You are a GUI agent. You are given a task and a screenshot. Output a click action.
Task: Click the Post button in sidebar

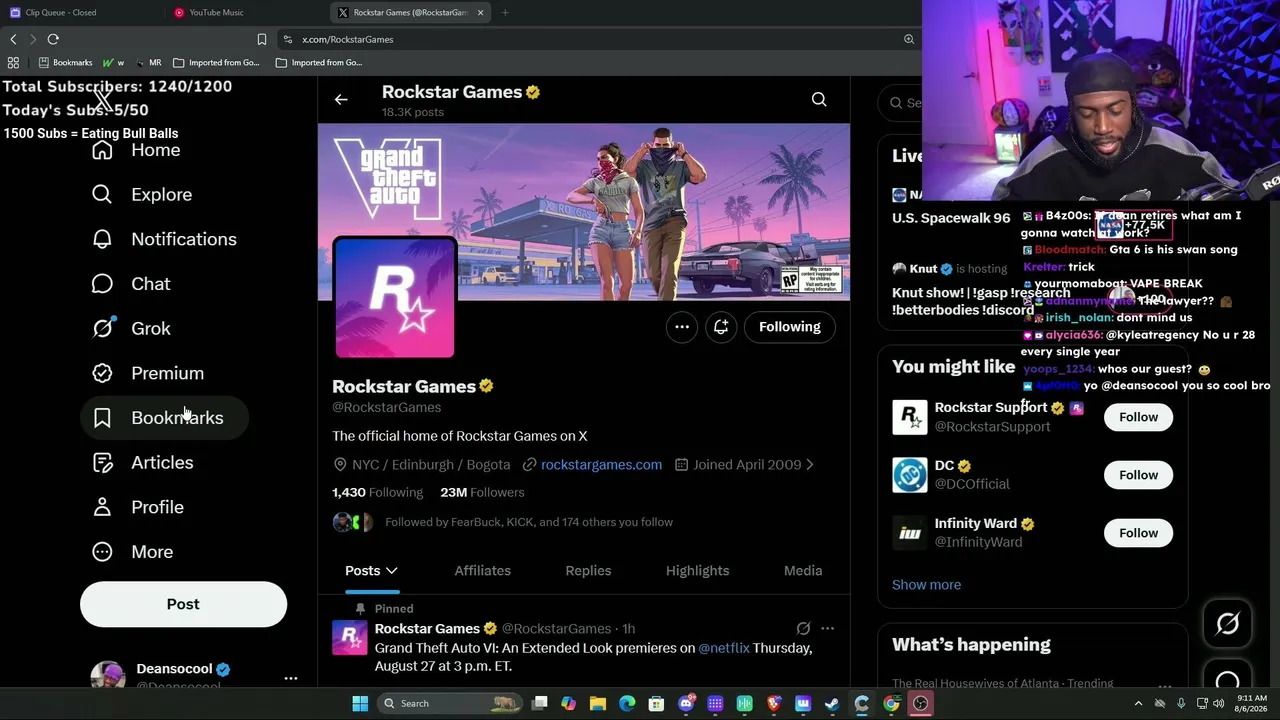click(183, 604)
